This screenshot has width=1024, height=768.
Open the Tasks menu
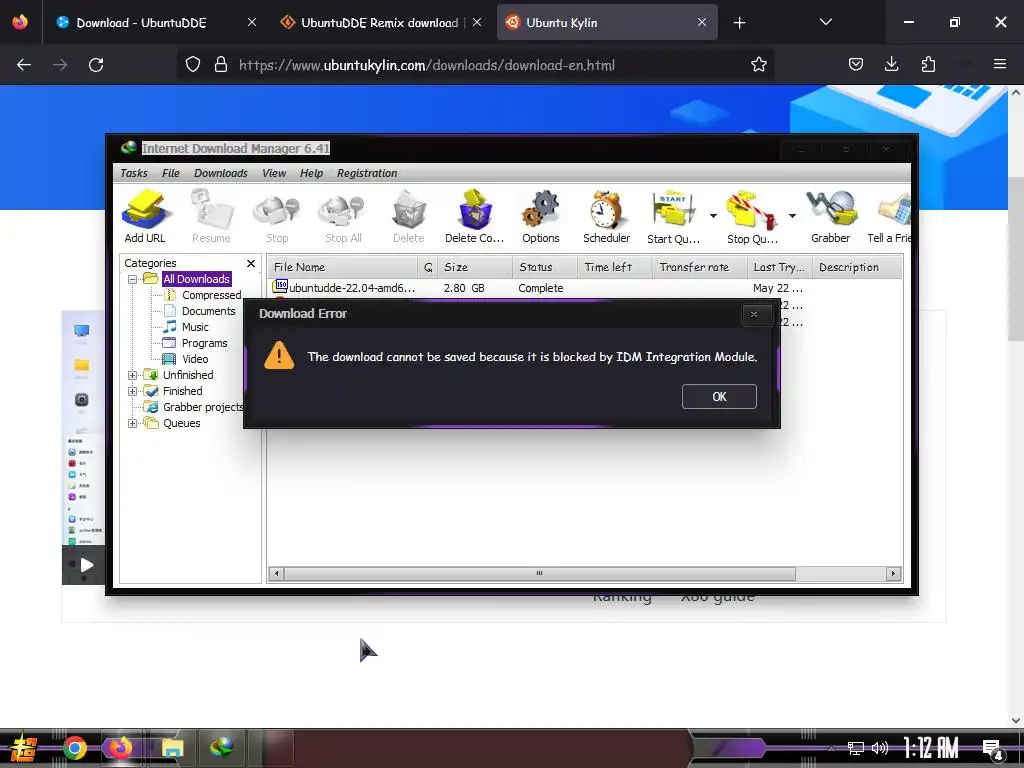coord(134,173)
